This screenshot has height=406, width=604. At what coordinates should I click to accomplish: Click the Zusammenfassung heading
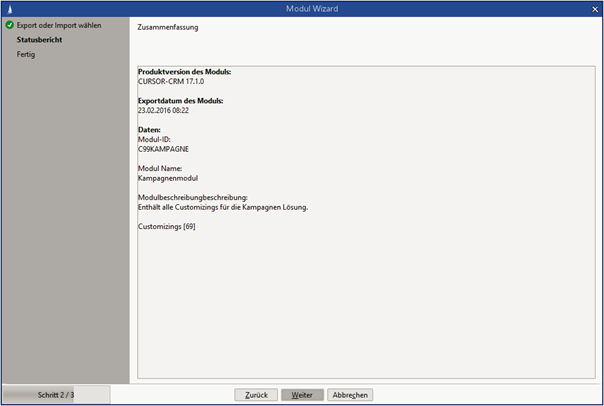tap(167, 27)
